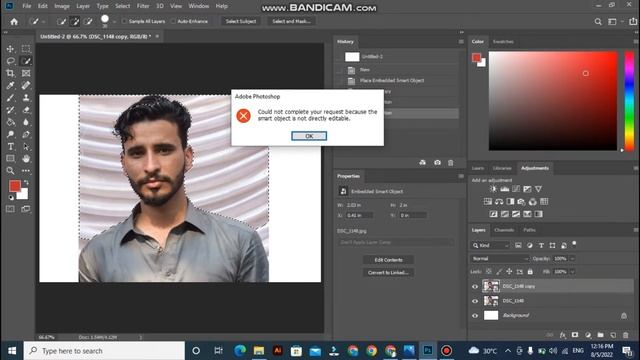Hide the DSC_1148 copy layer

click(x=475, y=287)
